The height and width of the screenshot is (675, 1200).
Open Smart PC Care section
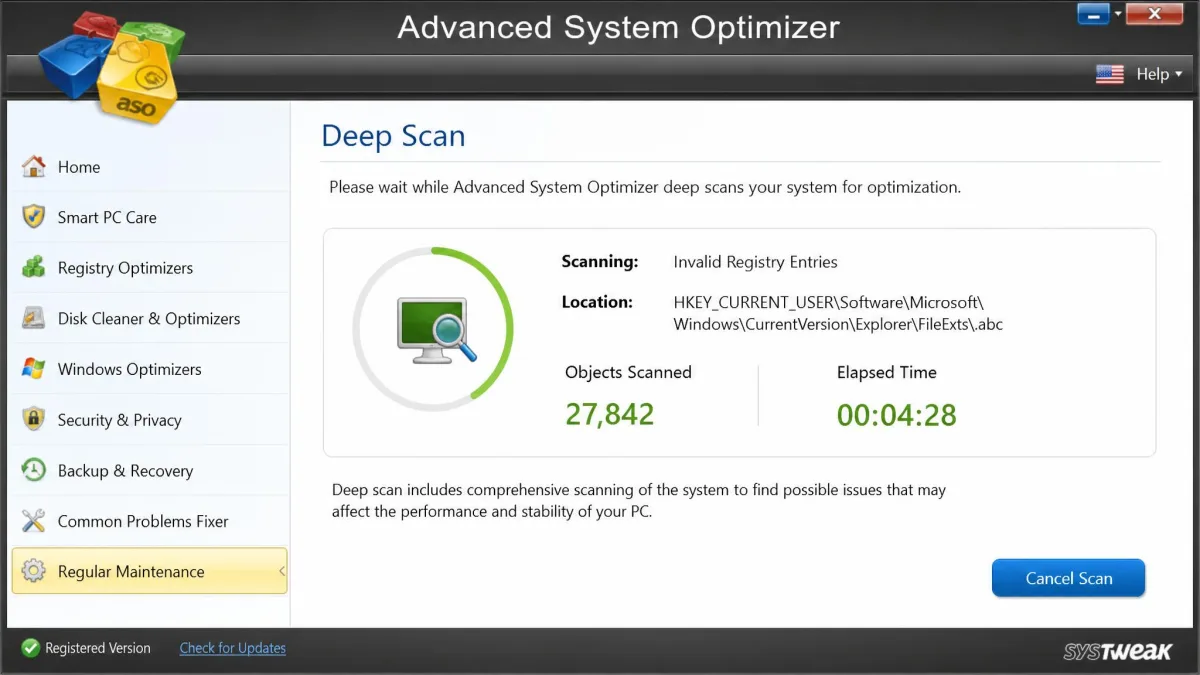click(150, 217)
